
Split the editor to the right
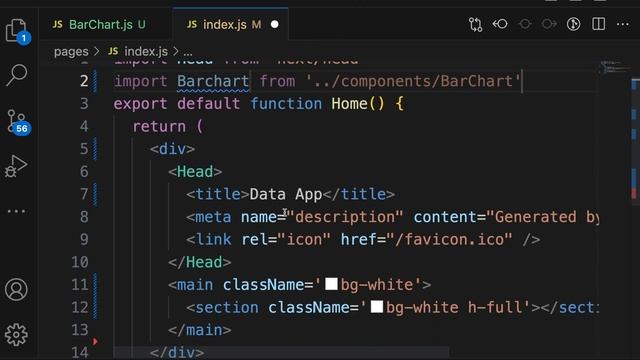(598, 24)
